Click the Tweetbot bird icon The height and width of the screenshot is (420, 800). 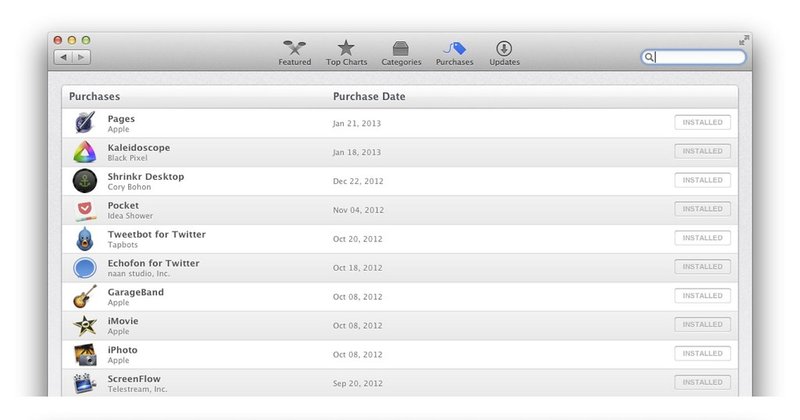[x=85, y=239]
